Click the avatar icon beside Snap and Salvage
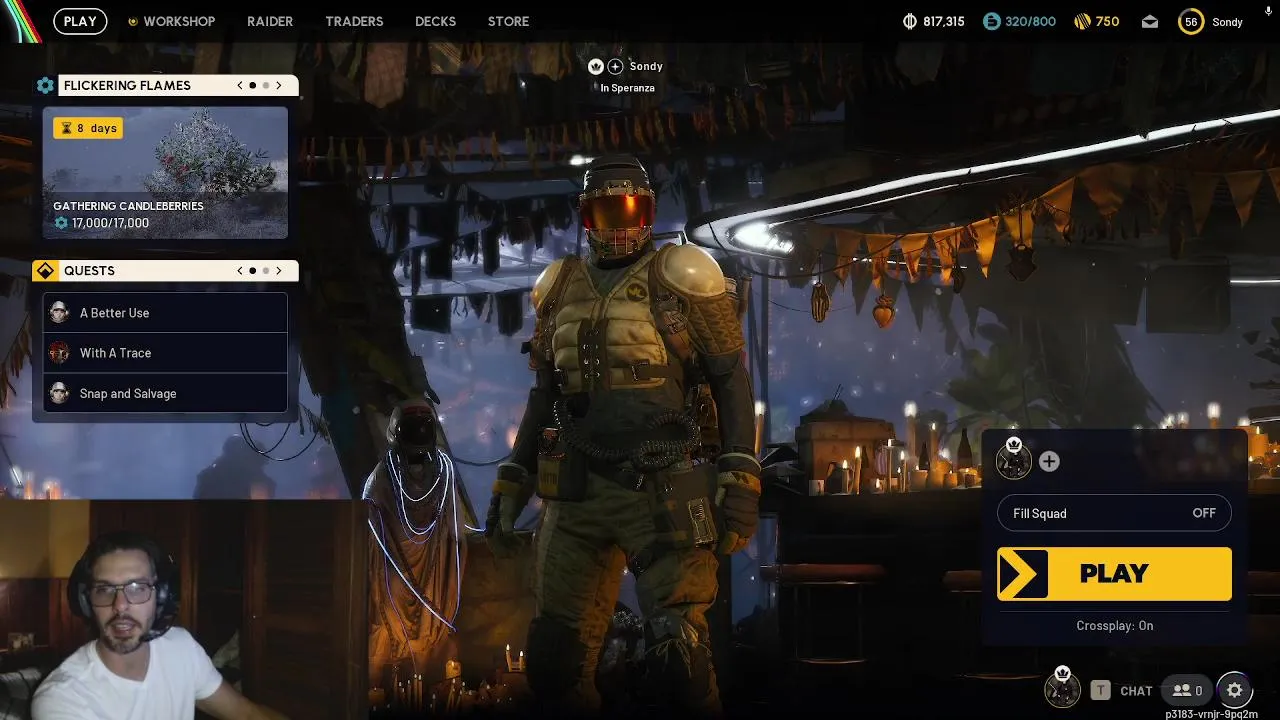This screenshot has width=1280, height=720. coord(59,393)
